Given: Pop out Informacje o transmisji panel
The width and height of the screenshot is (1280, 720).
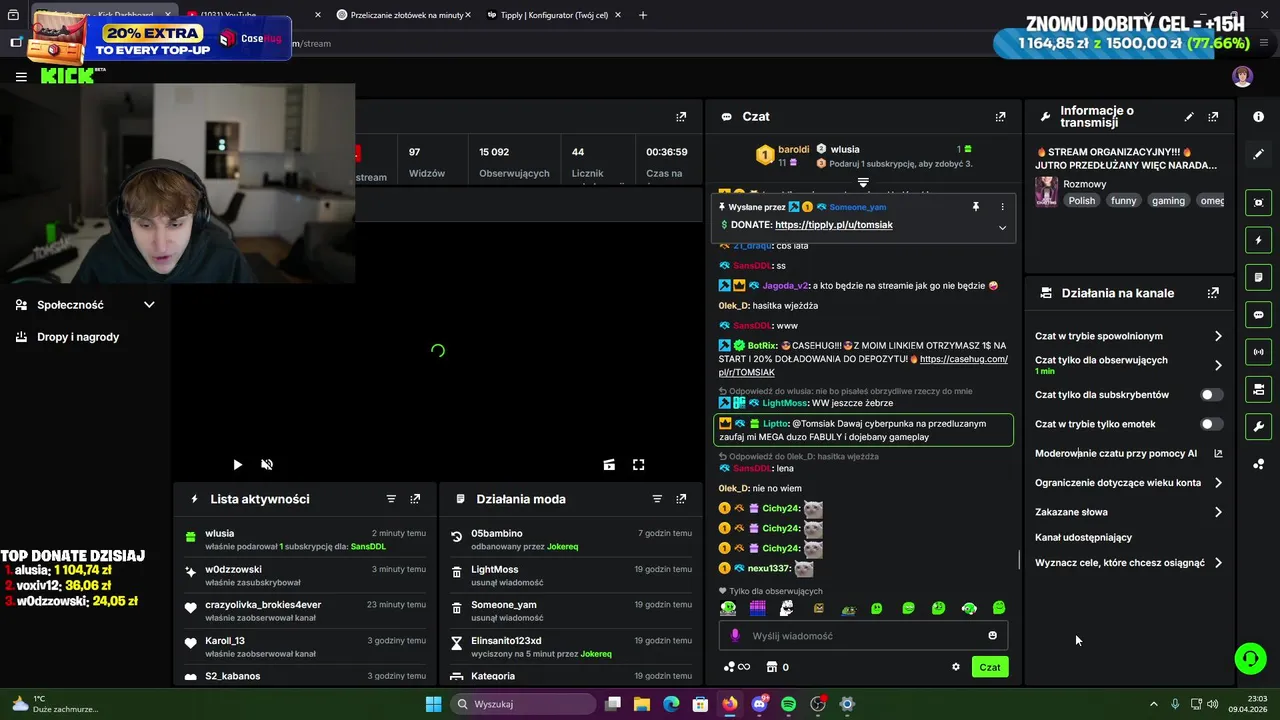Looking at the screenshot, I should coord(1213,117).
